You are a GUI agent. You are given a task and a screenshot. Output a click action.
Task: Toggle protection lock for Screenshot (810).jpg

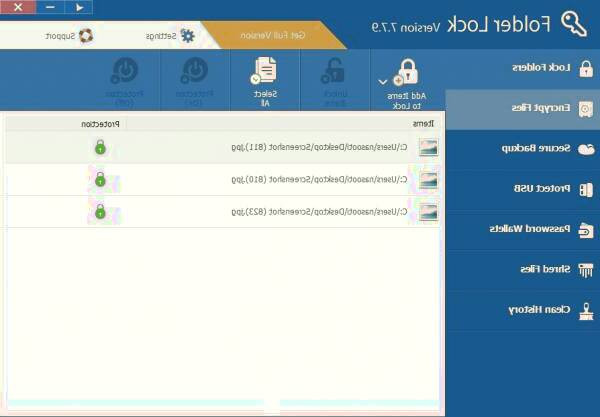tap(100, 179)
